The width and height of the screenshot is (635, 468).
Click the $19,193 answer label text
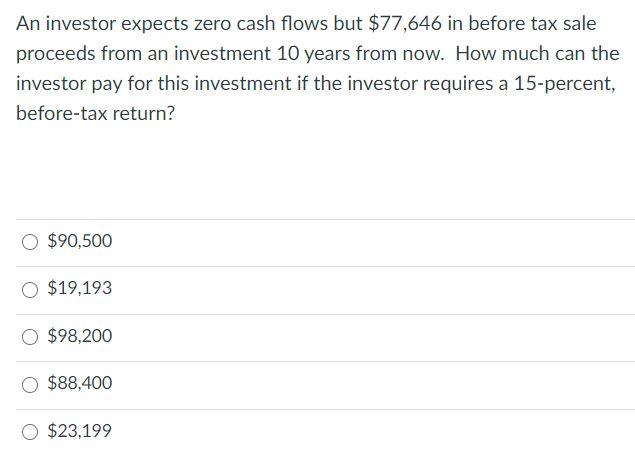79,288
